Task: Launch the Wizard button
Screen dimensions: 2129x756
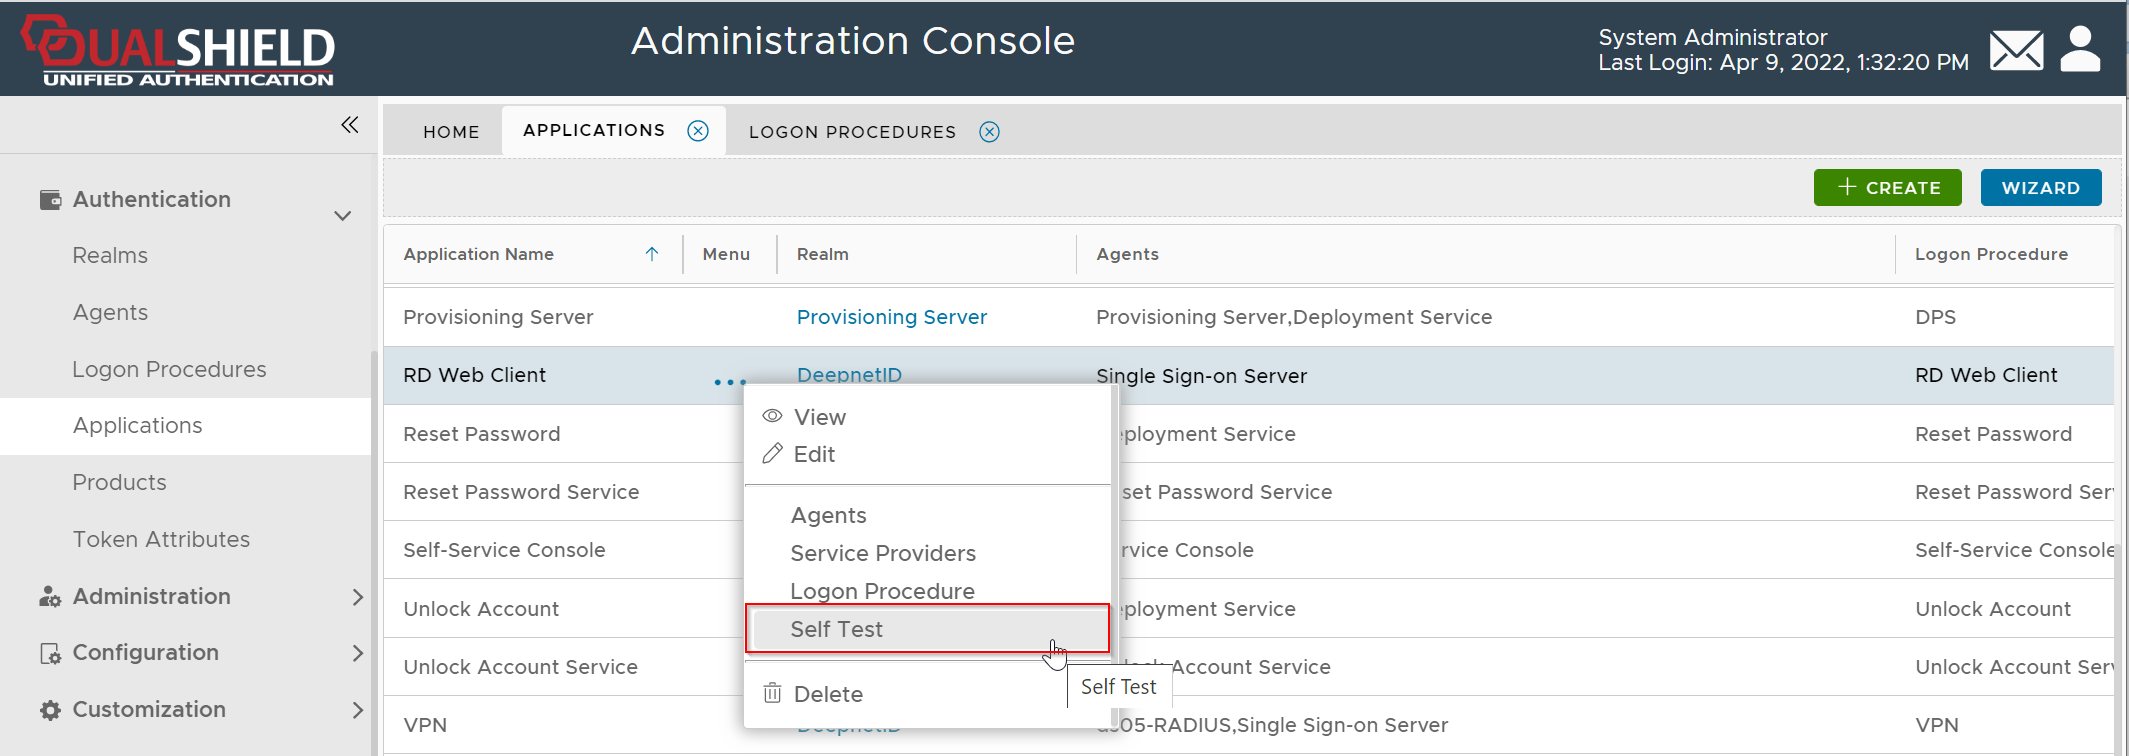Action: coord(2040,188)
